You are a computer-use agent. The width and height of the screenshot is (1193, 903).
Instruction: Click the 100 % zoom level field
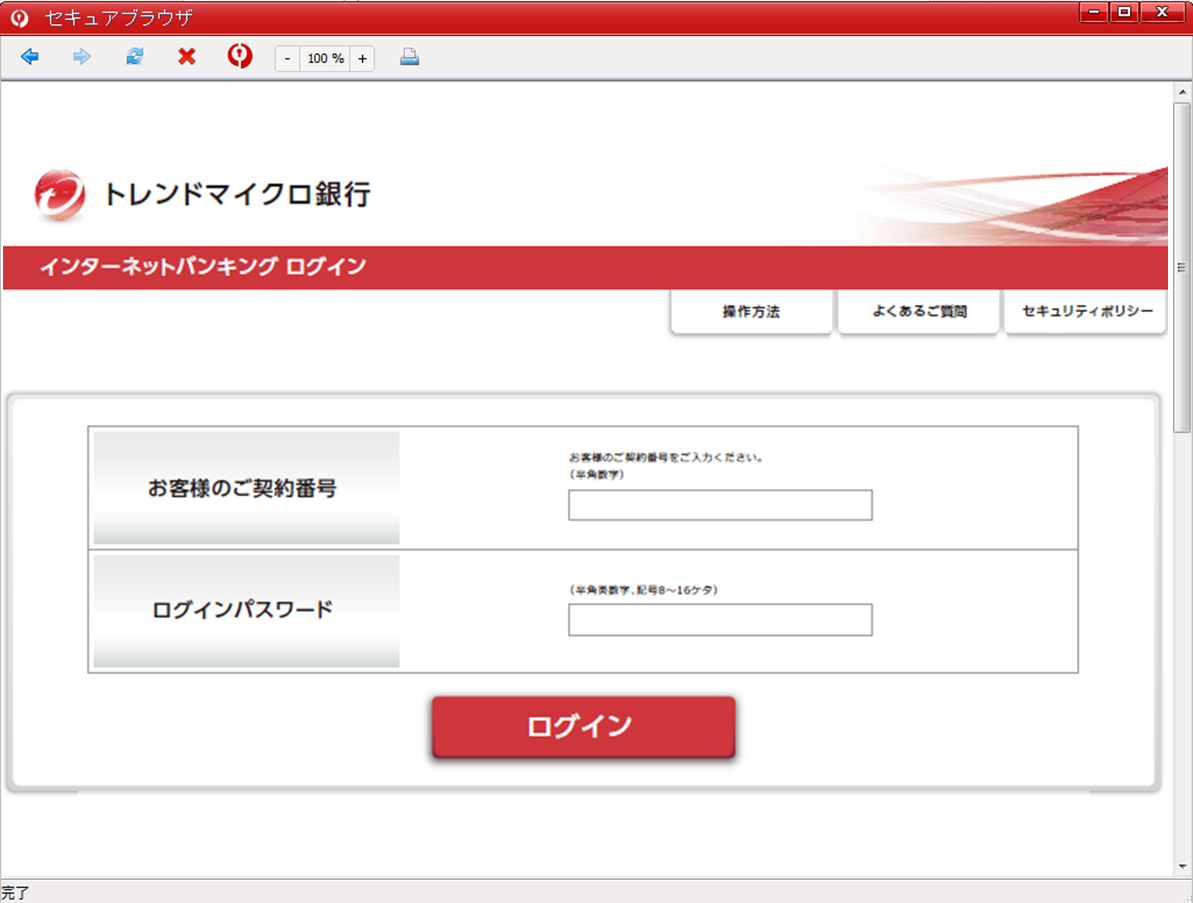click(x=325, y=59)
